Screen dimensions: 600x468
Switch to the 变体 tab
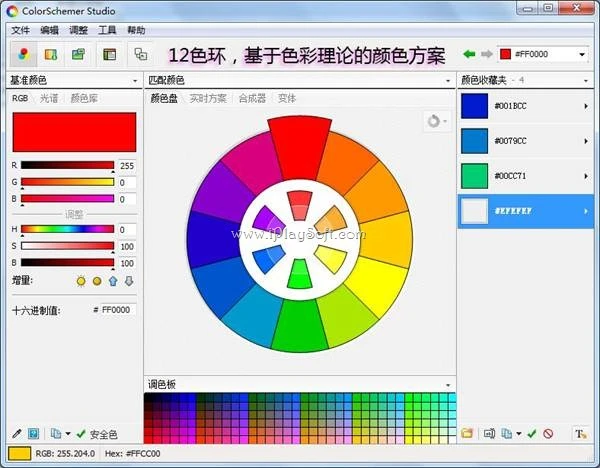point(287,98)
